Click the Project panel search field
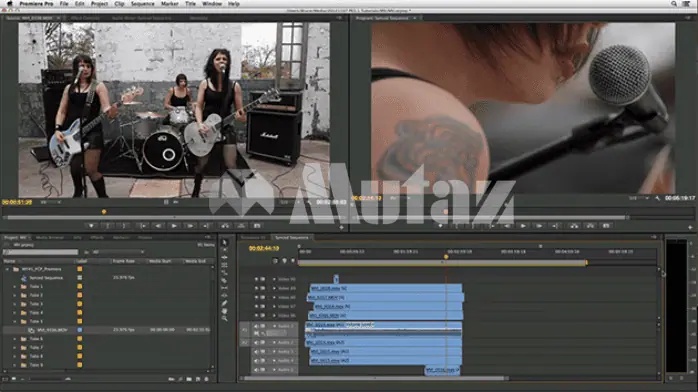 [x=41, y=252]
